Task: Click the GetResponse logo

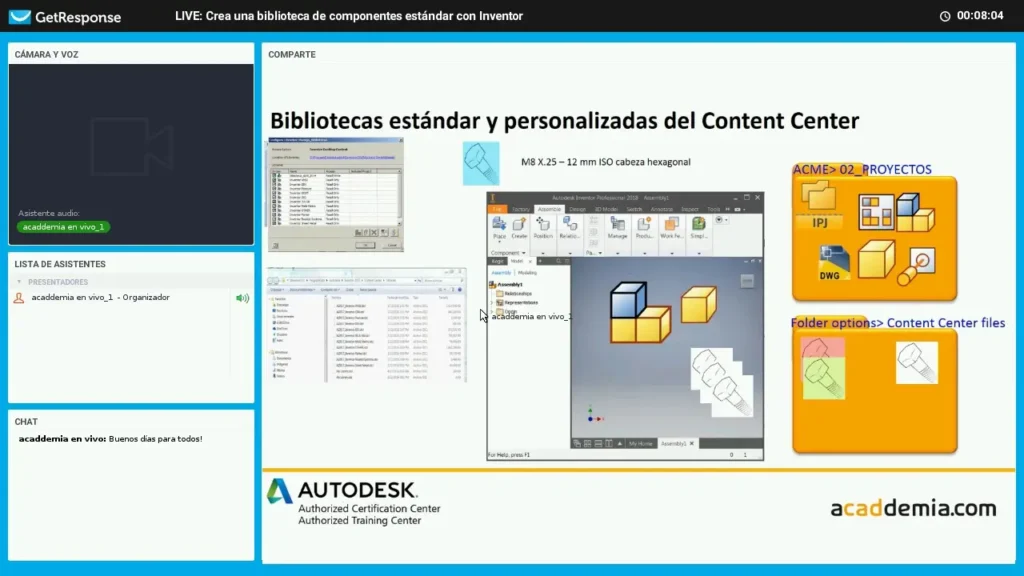Action: (64, 16)
